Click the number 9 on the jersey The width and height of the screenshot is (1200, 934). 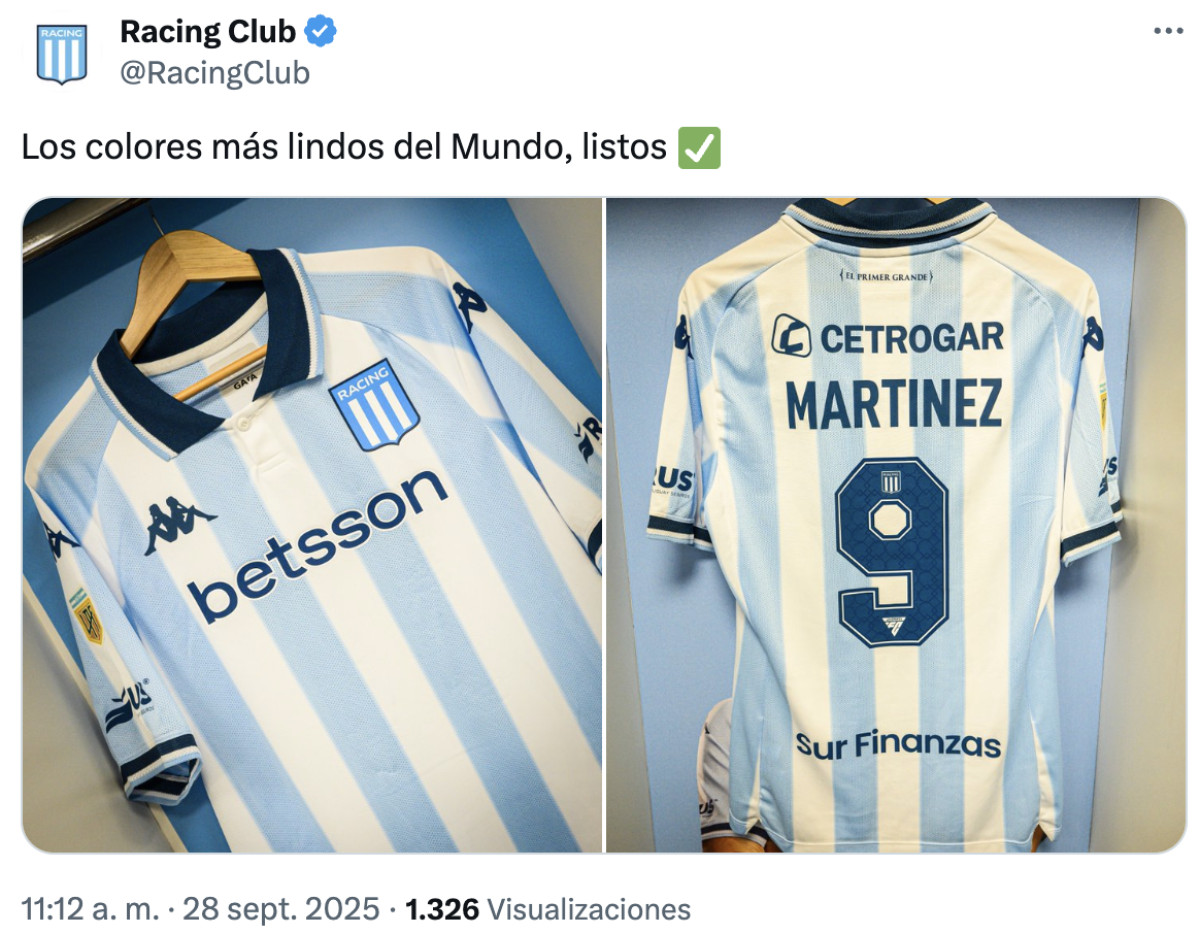coord(891,551)
